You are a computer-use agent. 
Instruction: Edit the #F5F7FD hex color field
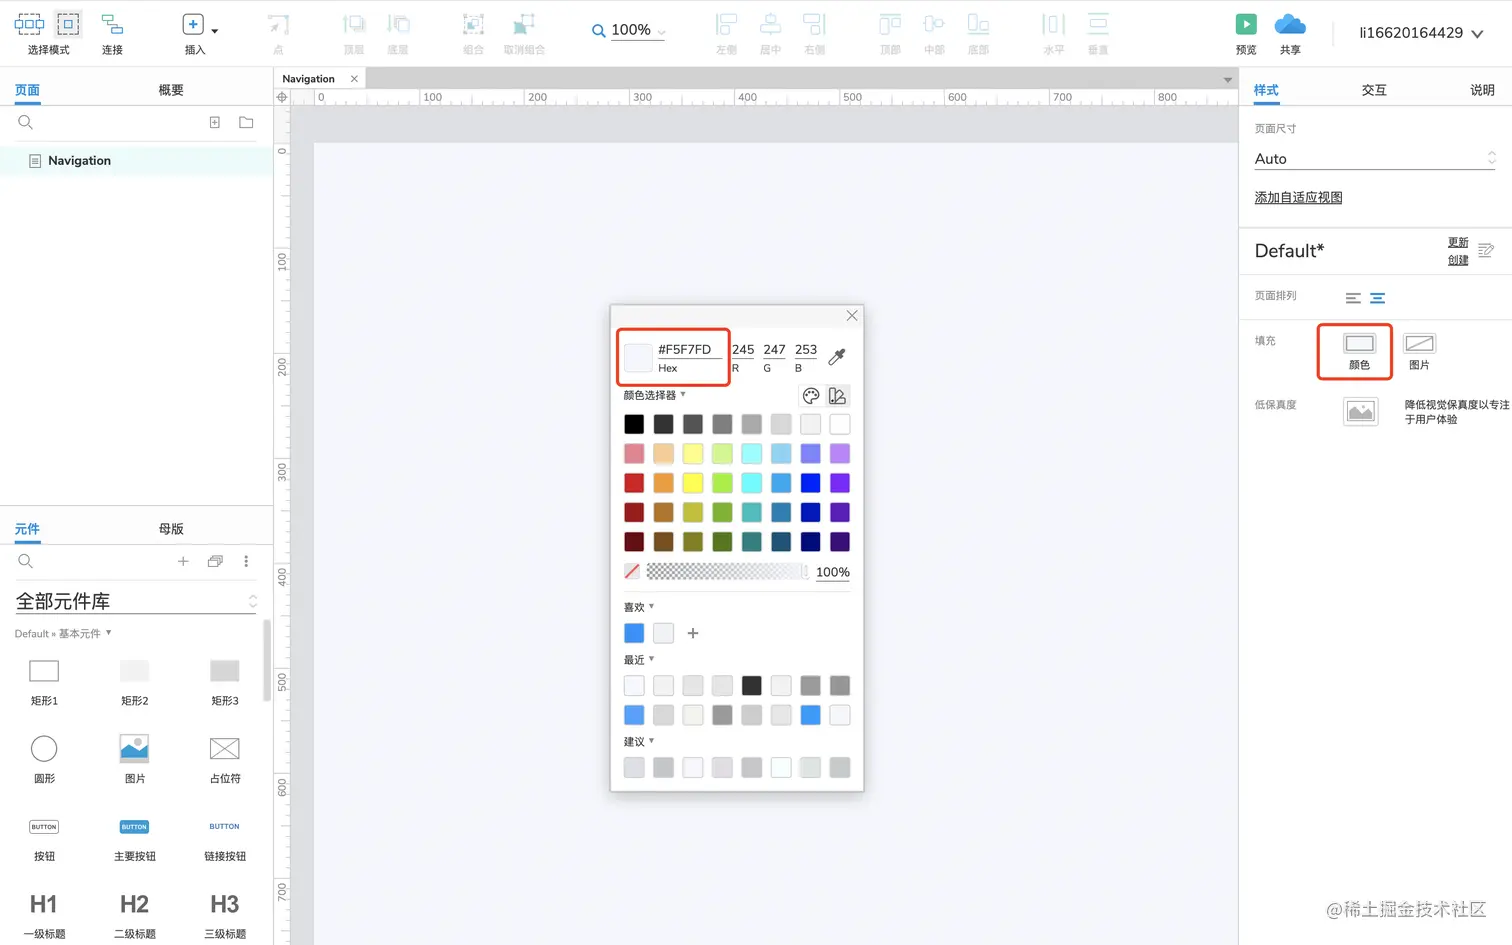[x=689, y=349]
